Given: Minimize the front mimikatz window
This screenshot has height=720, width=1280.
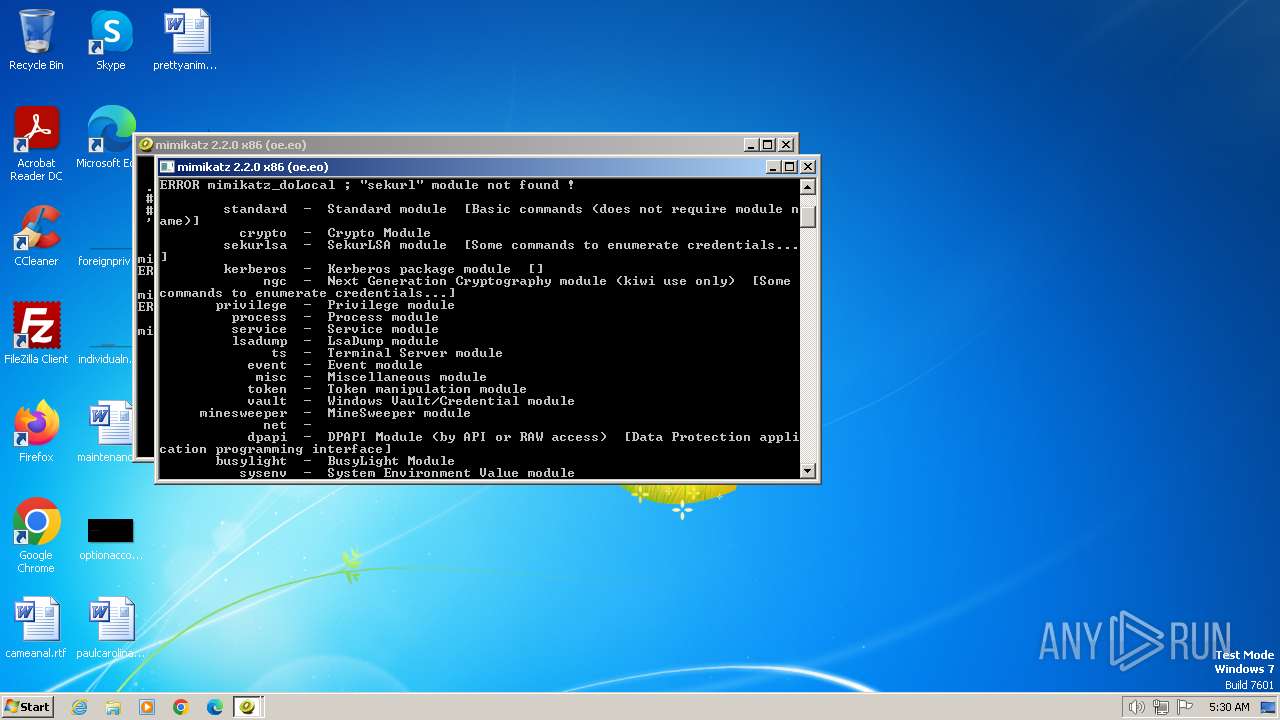Looking at the screenshot, I should pos(773,167).
